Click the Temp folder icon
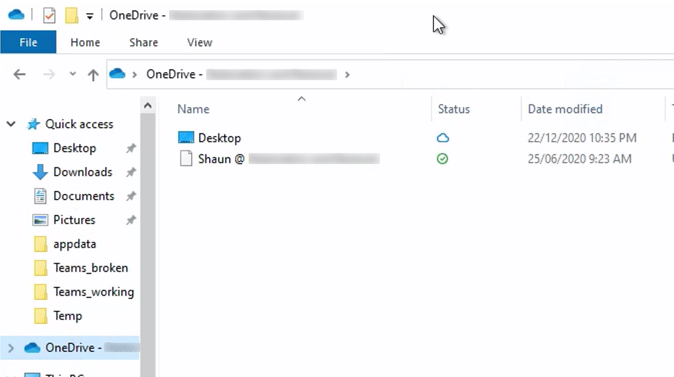Screen dimensions: 674x377 (x=40, y=316)
